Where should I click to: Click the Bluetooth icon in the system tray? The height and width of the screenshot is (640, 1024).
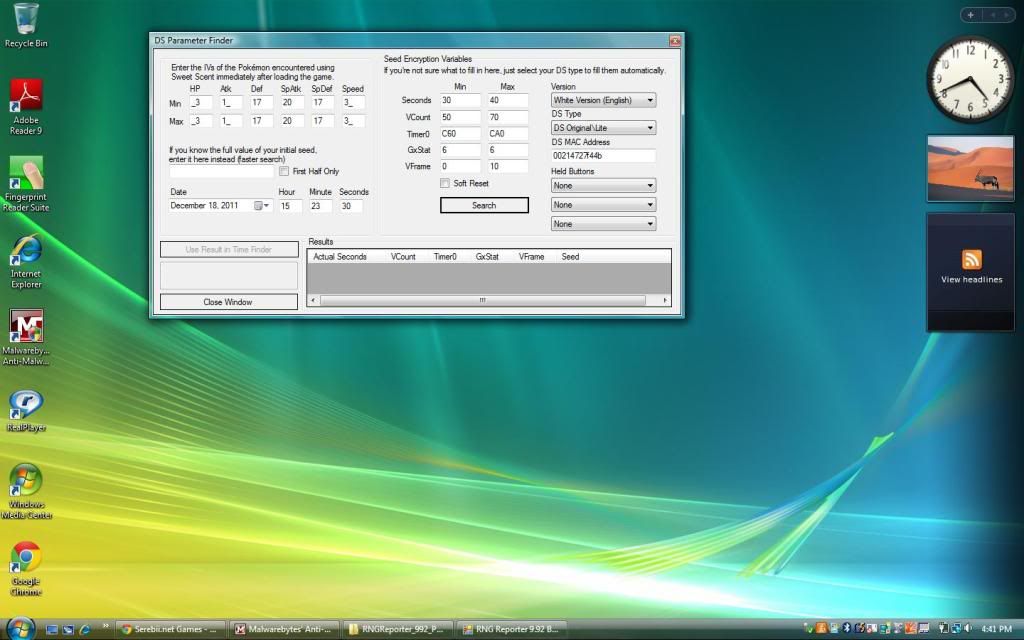point(846,629)
